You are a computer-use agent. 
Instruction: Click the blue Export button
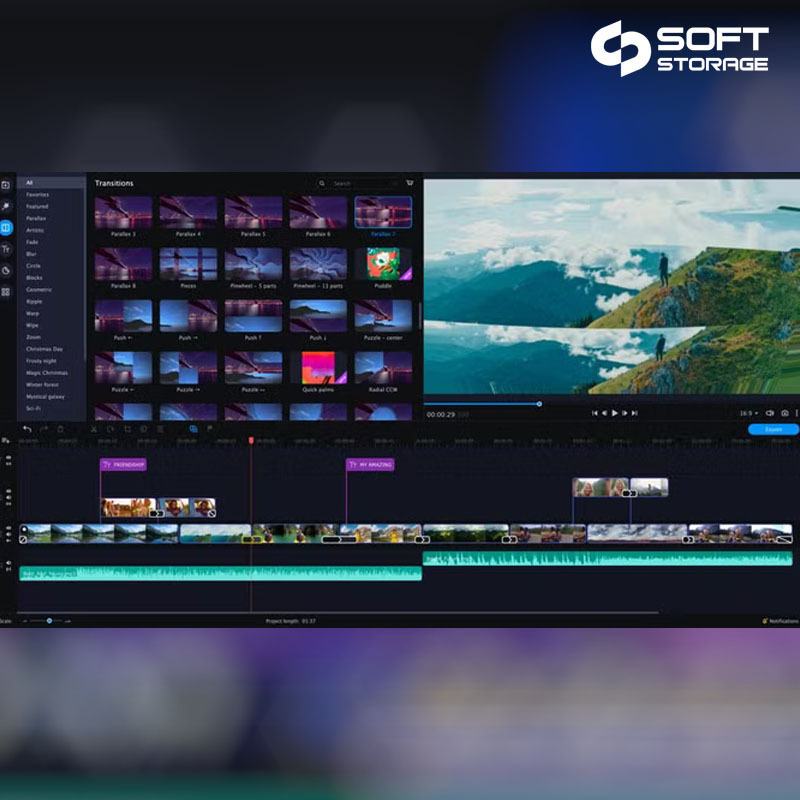(773, 429)
